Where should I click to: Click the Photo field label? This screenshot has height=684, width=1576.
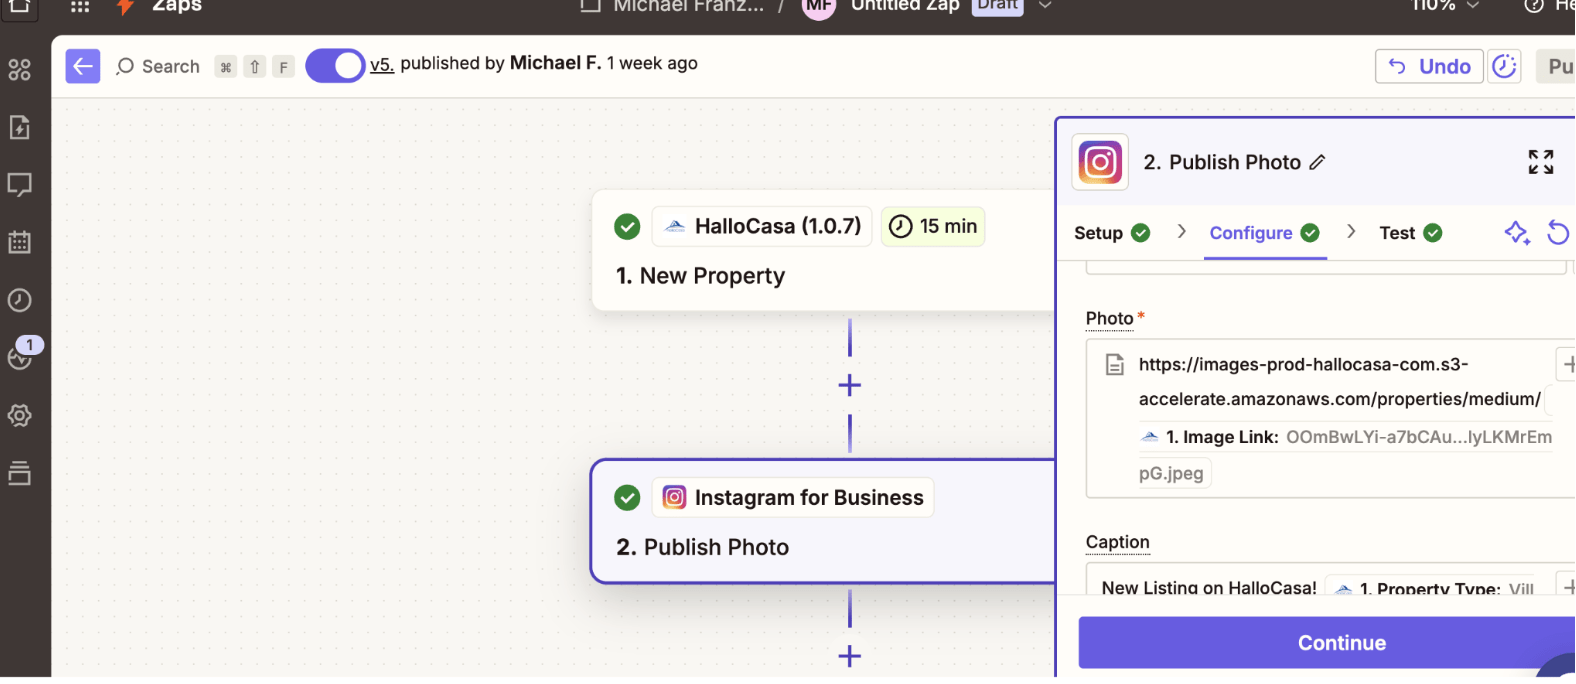point(1110,318)
